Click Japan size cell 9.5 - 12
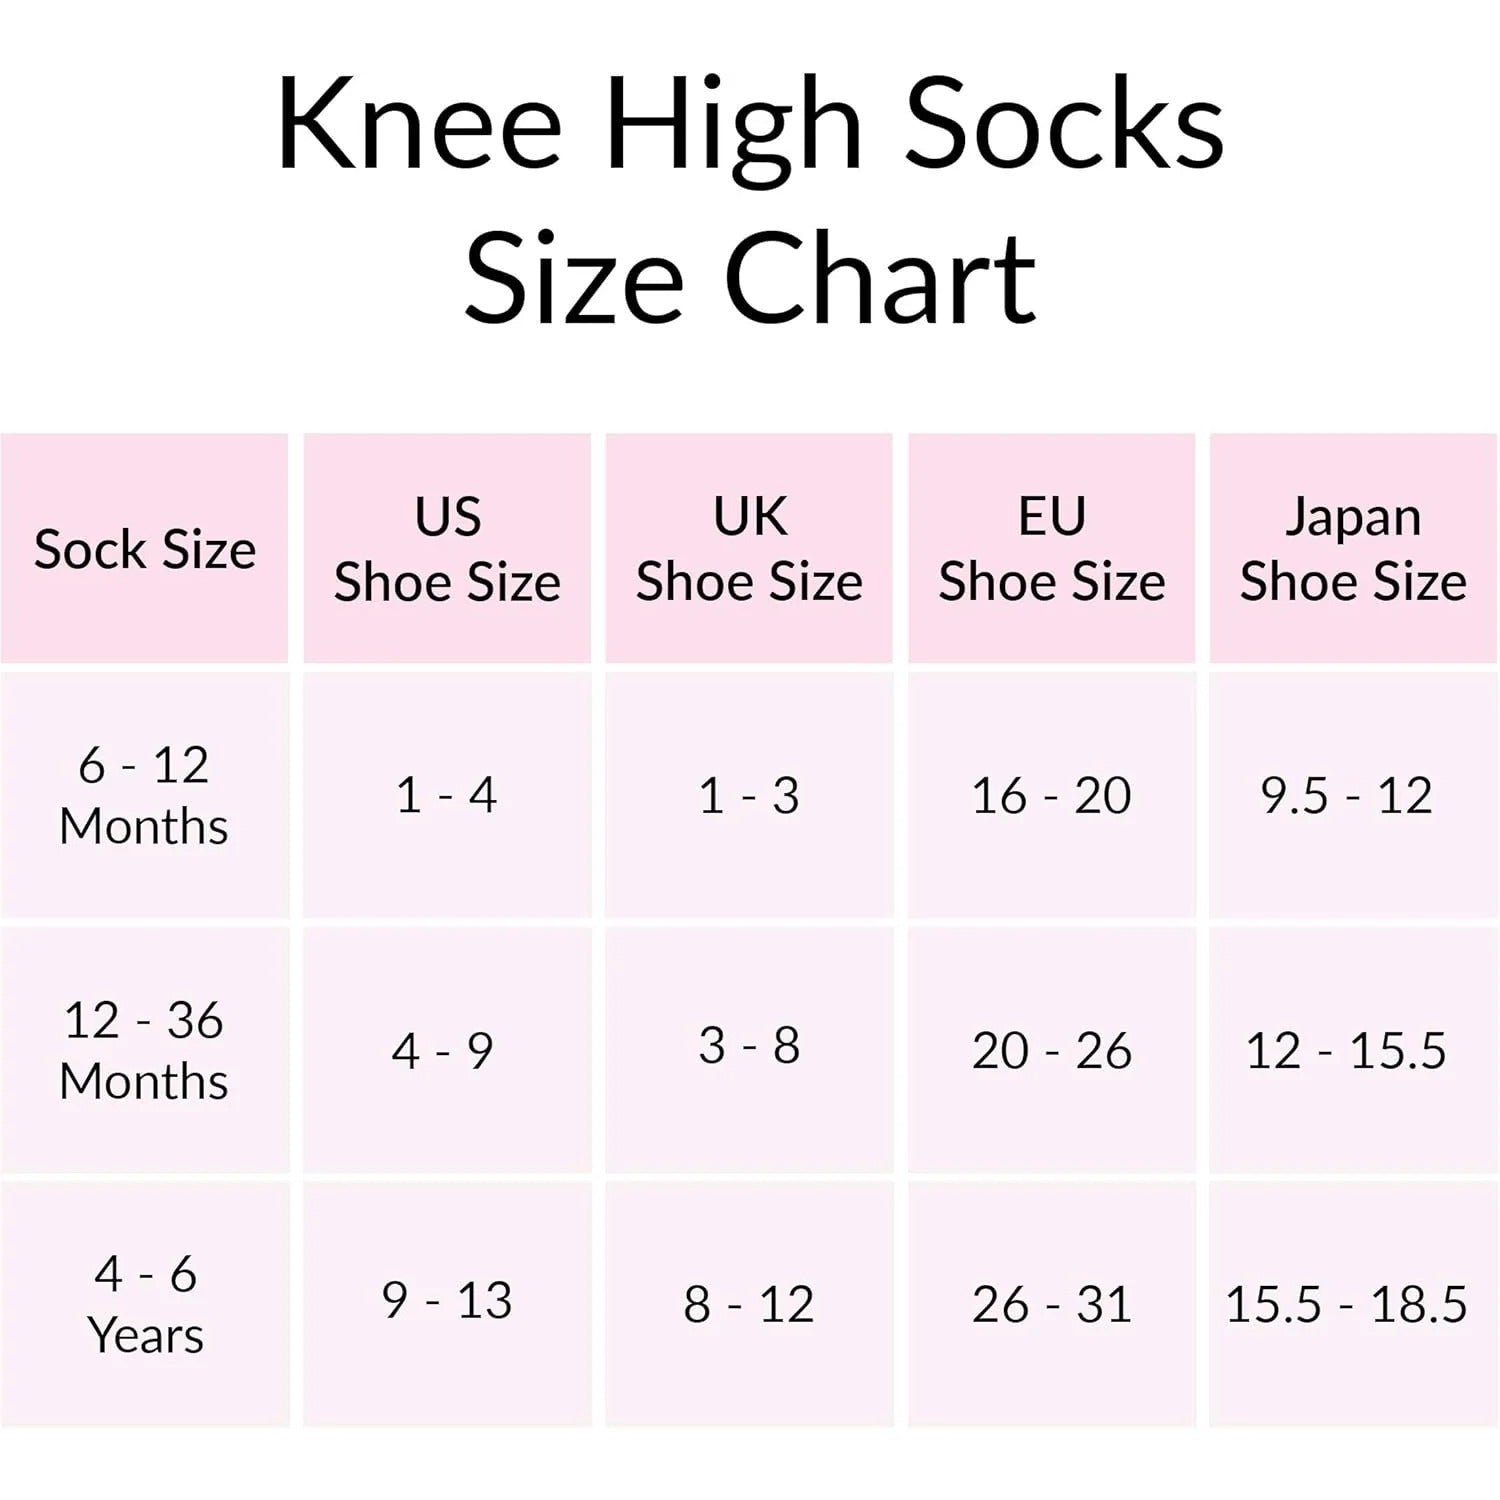The image size is (1500, 1500). pos(1346,796)
